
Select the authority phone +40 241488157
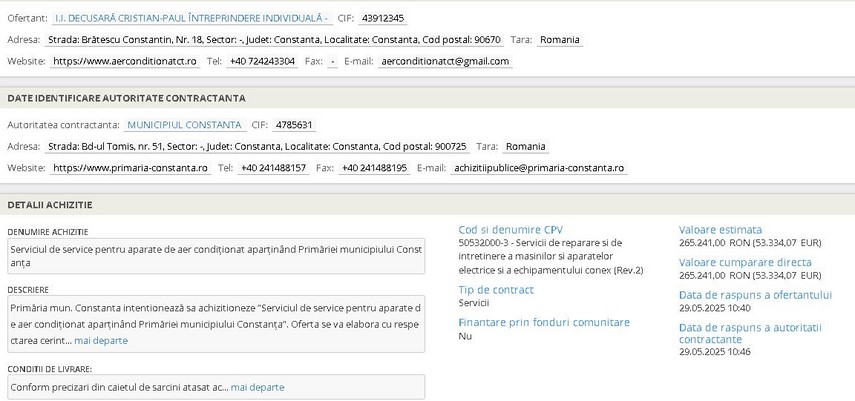click(x=273, y=168)
